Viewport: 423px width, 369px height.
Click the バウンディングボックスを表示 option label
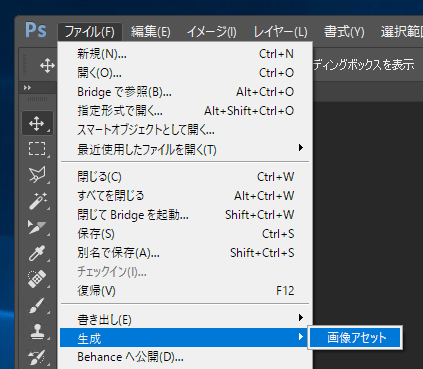tap(364, 65)
